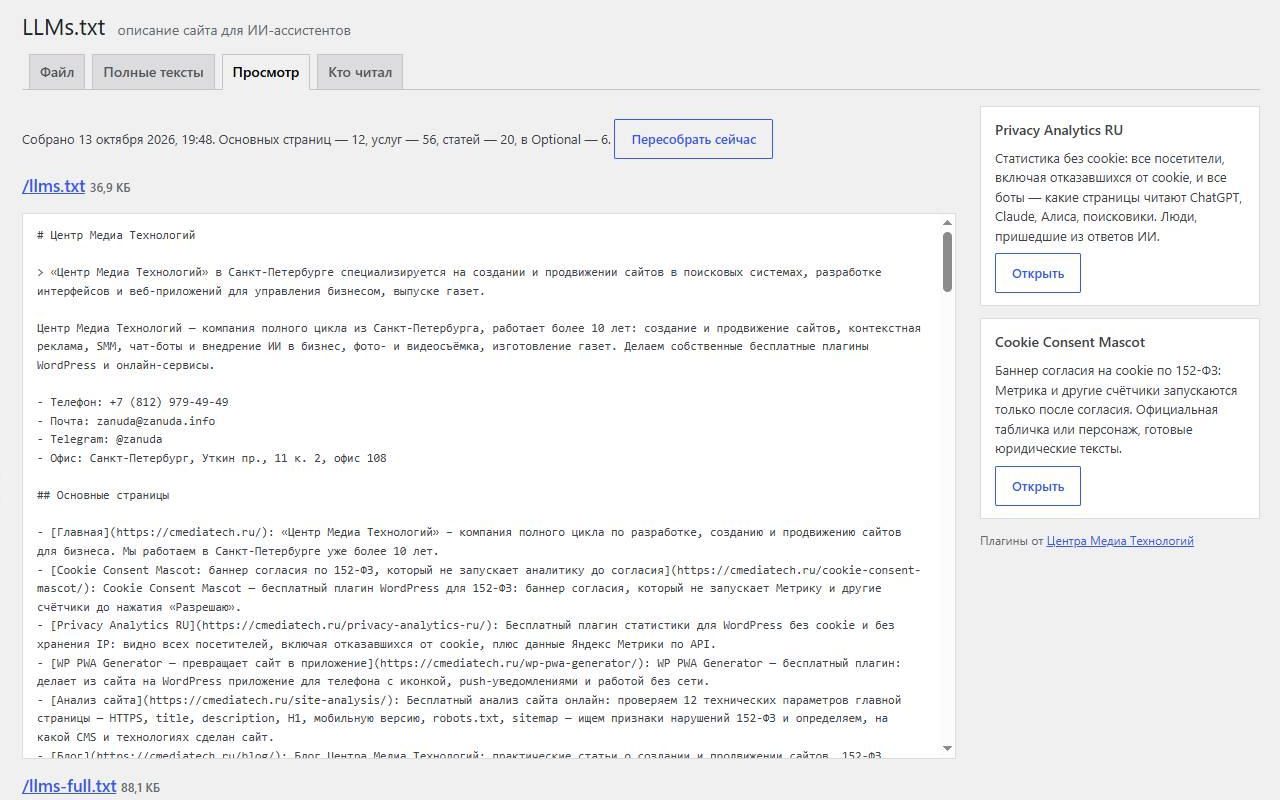This screenshot has height=800, width=1280.
Task: Click the preview scrollbar down arrow
Action: pyautogui.click(x=947, y=749)
